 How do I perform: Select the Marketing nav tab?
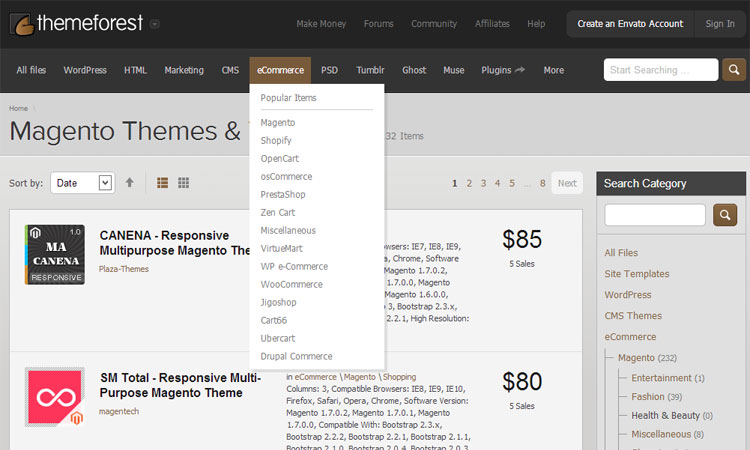click(x=184, y=70)
